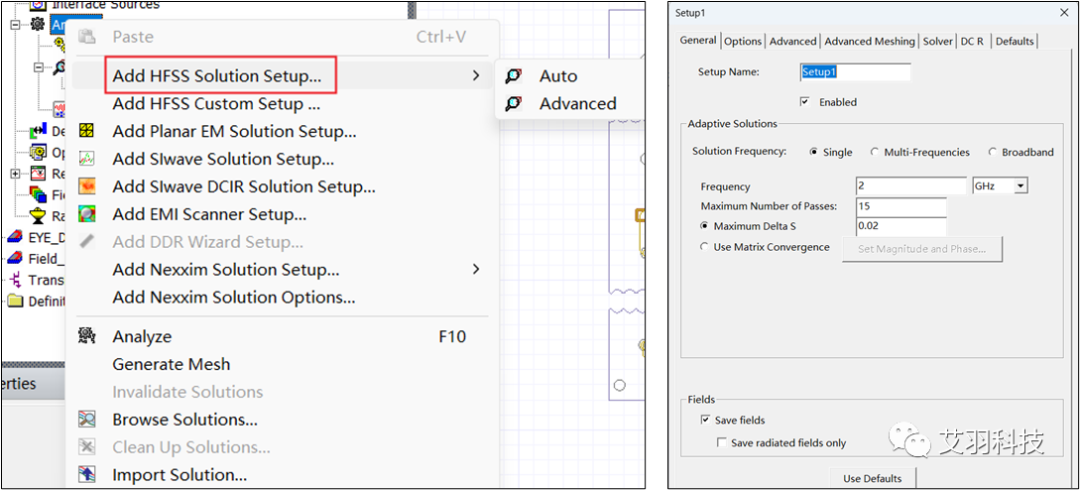Click the Analysis gear icon in project tree

pyautogui.click(x=37, y=25)
